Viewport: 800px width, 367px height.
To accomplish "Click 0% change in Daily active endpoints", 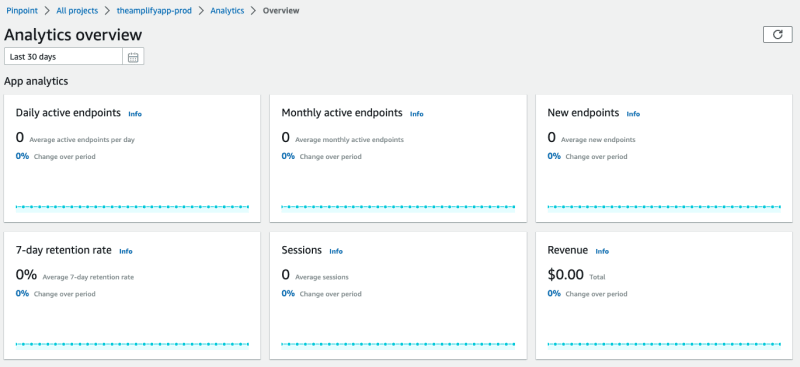I will (22, 156).
